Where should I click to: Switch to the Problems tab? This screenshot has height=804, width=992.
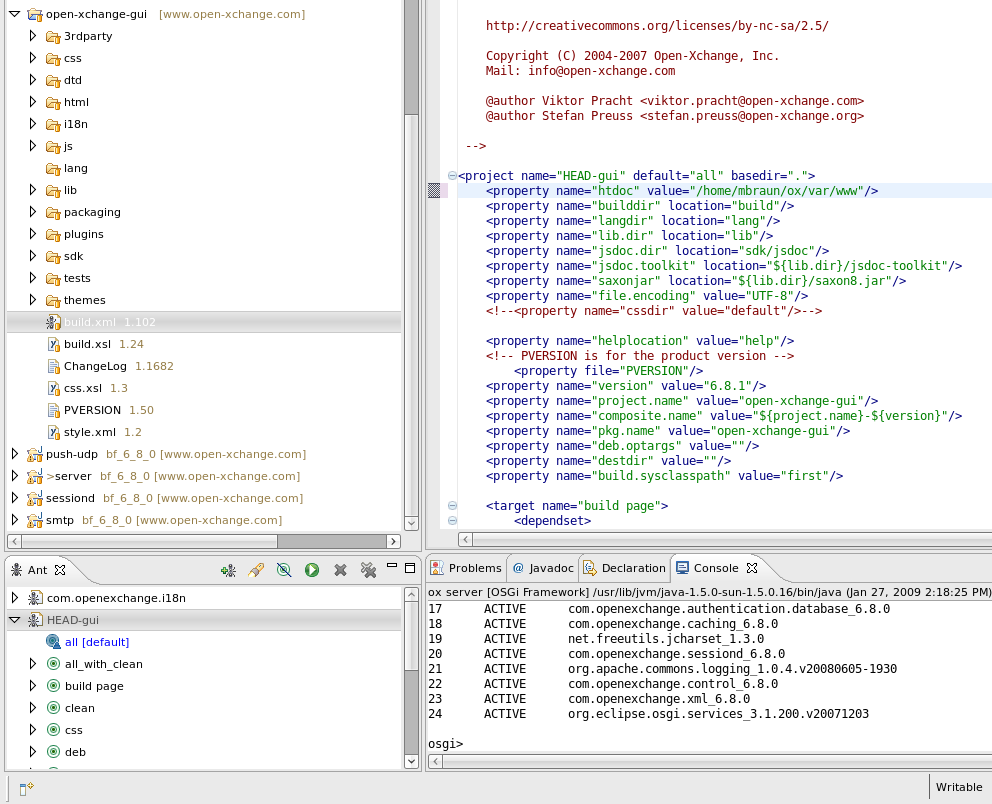click(x=466, y=568)
